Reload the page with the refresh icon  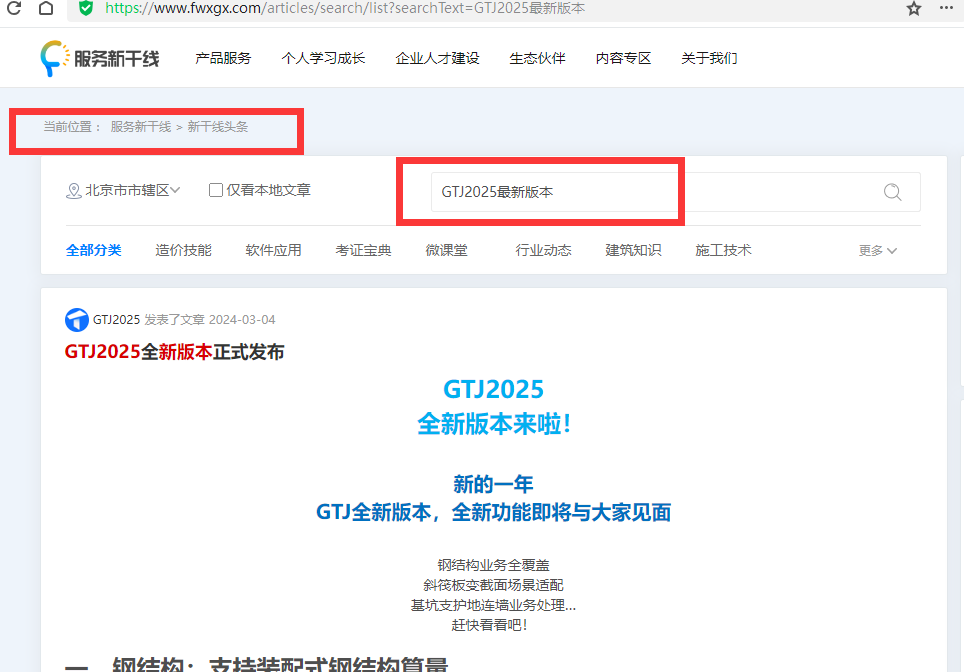pos(14,8)
